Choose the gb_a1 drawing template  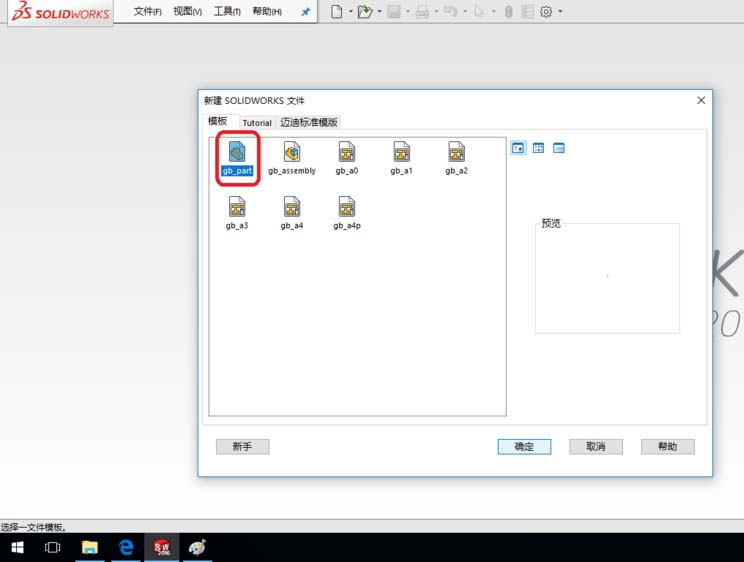[401, 159]
